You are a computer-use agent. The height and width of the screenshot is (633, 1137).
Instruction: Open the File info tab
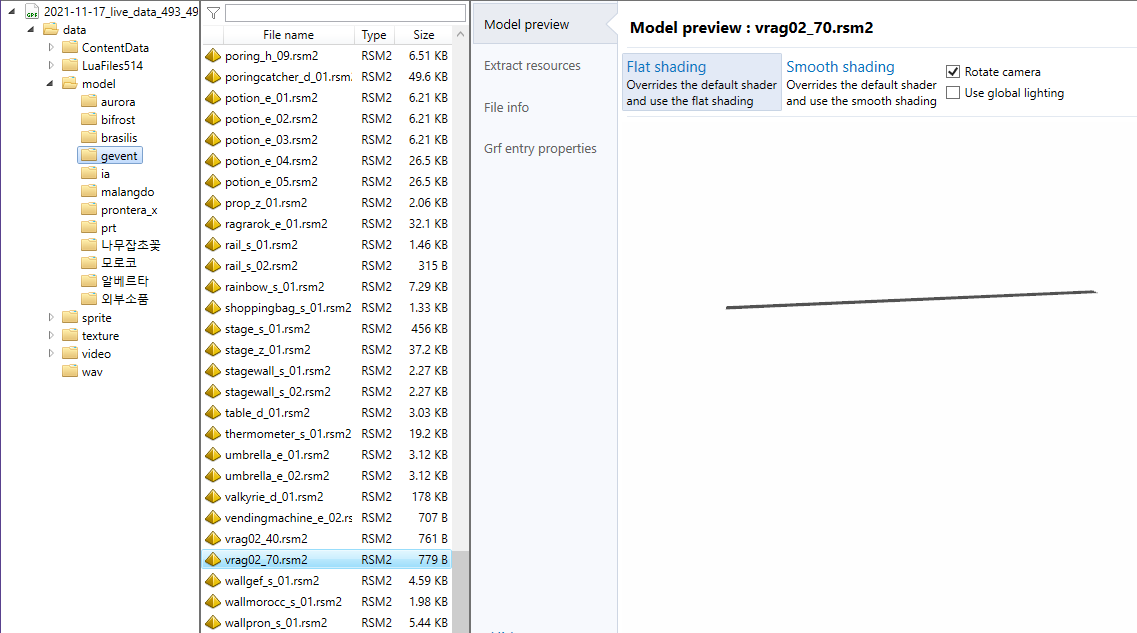pos(506,107)
